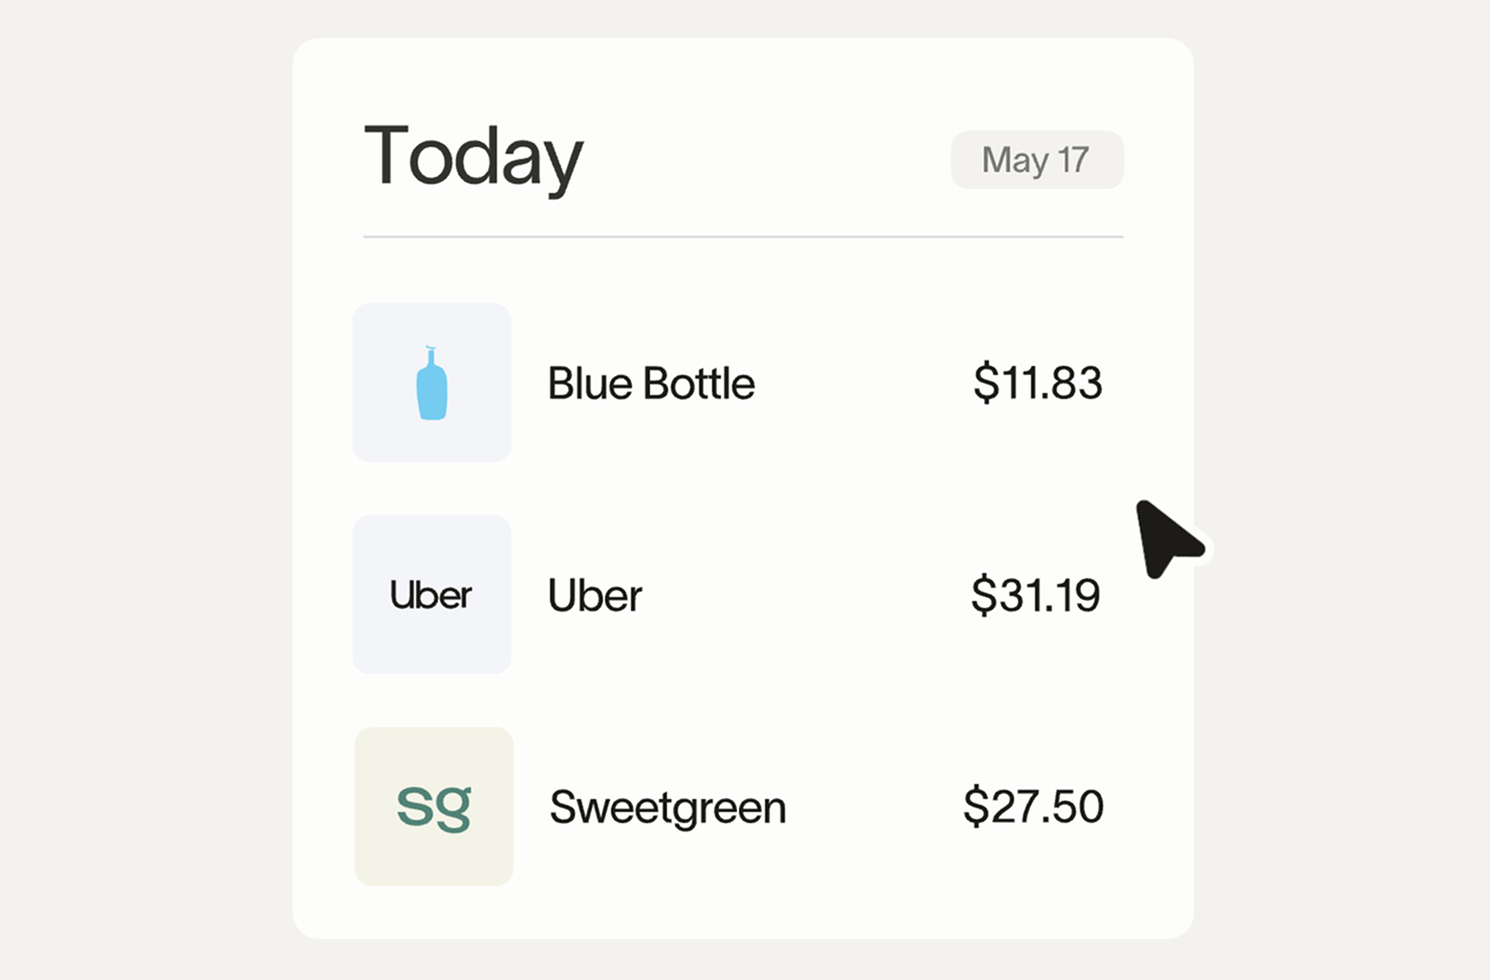Click the $11.83 amount

click(x=1037, y=383)
